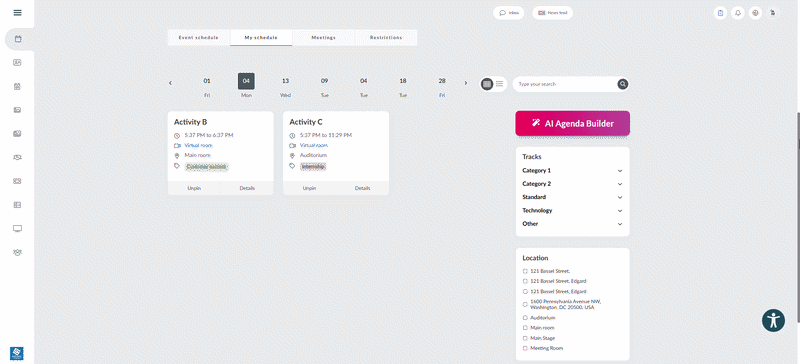
Task: Check the '121 Bassel Street.' location filter
Action: (x=526, y=272)
